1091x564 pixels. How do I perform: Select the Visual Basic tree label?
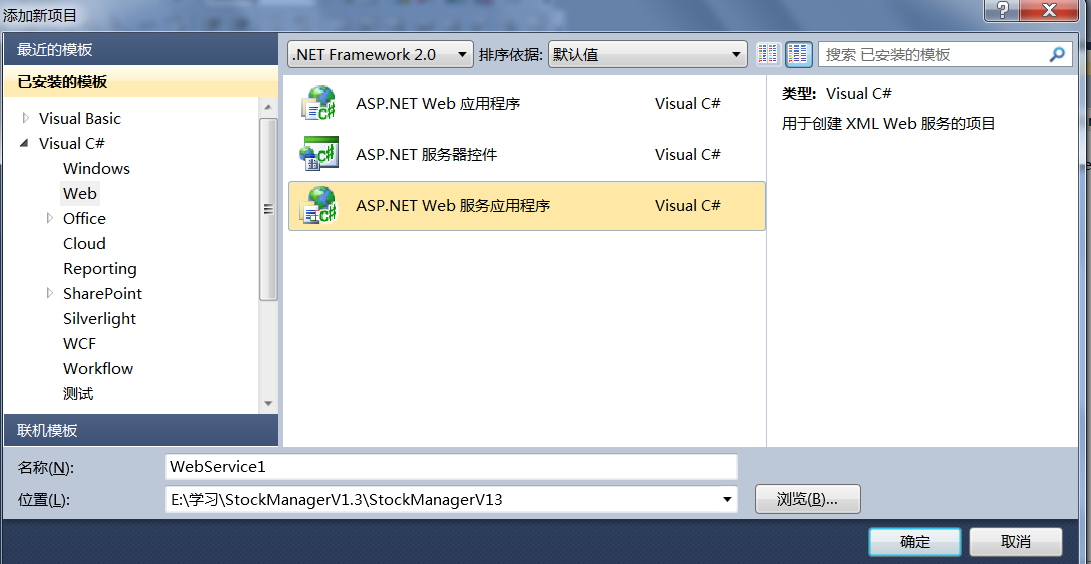tap(79, 118)
